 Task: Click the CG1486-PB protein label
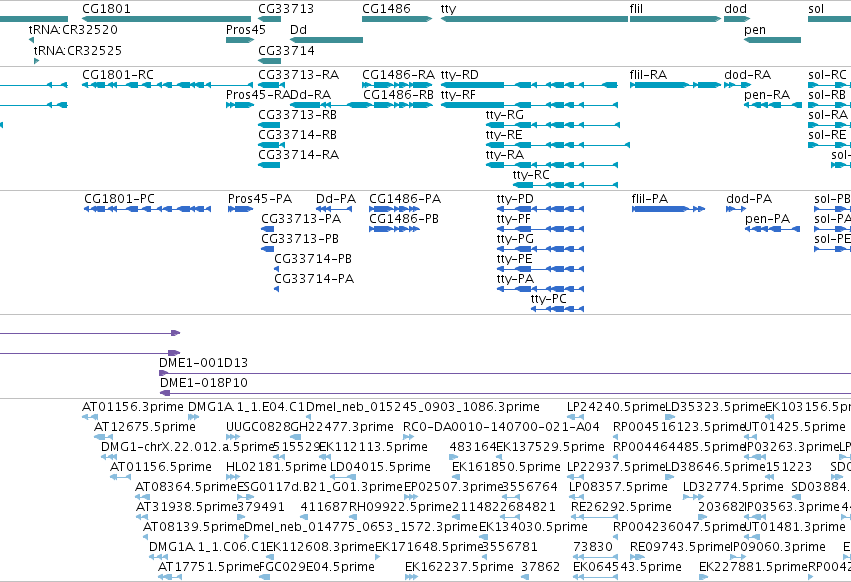(x=404, y=219)
